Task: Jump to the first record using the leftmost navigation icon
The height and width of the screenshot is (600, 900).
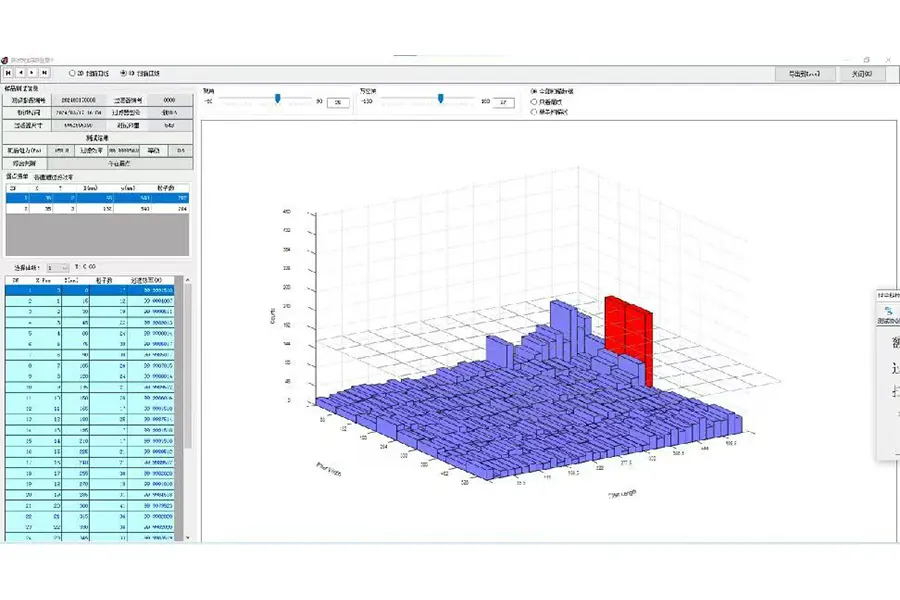Action: [x=9, y=73]
